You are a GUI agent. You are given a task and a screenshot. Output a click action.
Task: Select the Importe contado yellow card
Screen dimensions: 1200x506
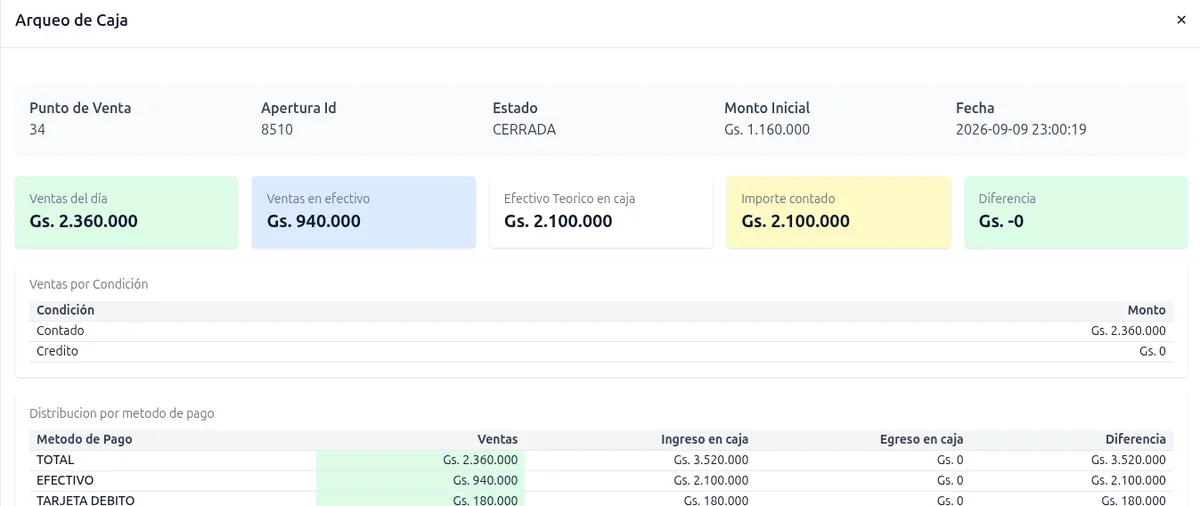838,212
